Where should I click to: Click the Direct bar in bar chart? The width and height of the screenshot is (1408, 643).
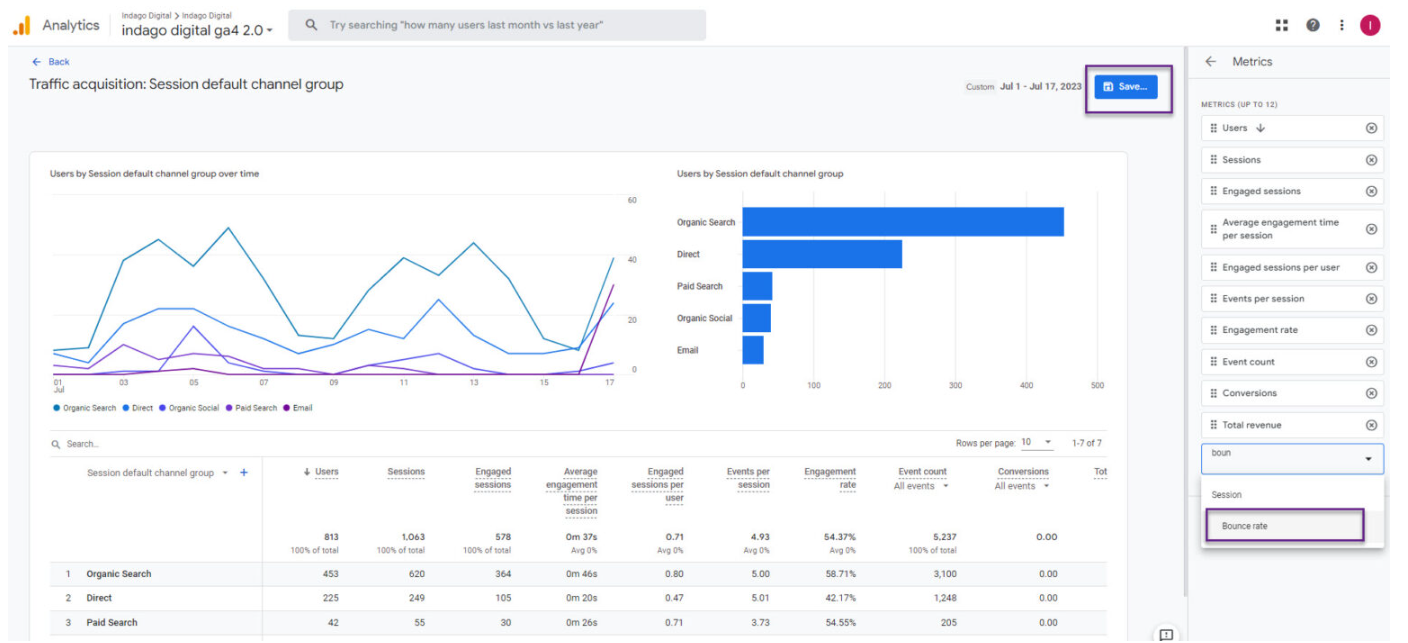coord(822,254)
